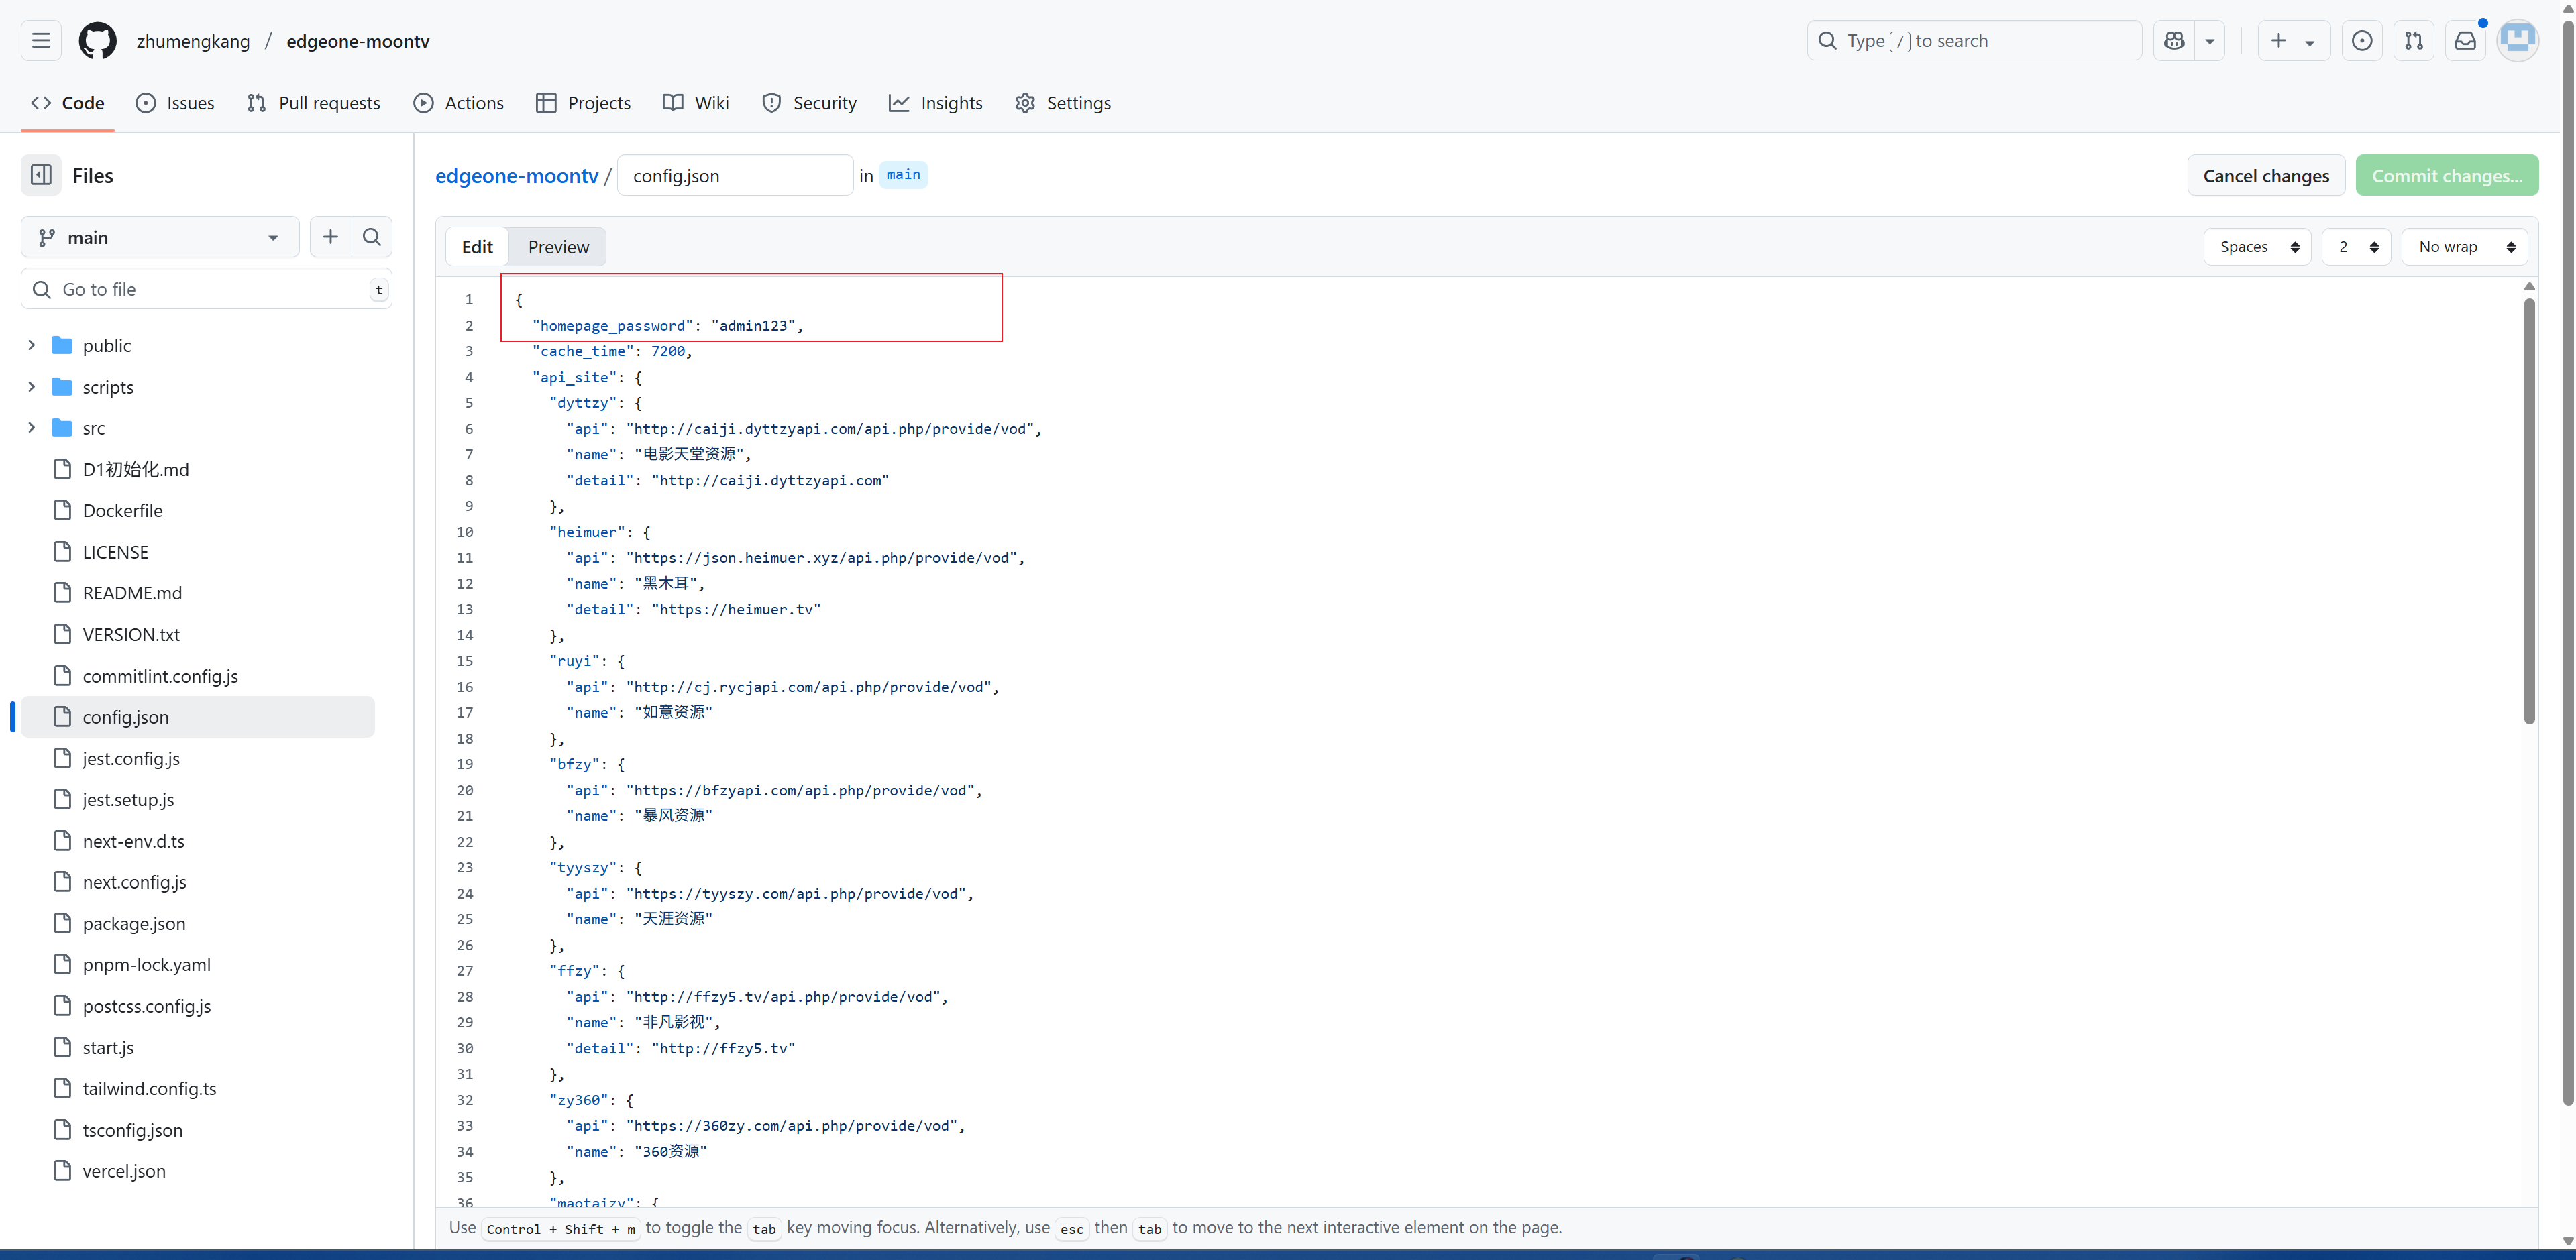Go to the Actions tab
The image size is (2576, 1260).
pos(459,103)
